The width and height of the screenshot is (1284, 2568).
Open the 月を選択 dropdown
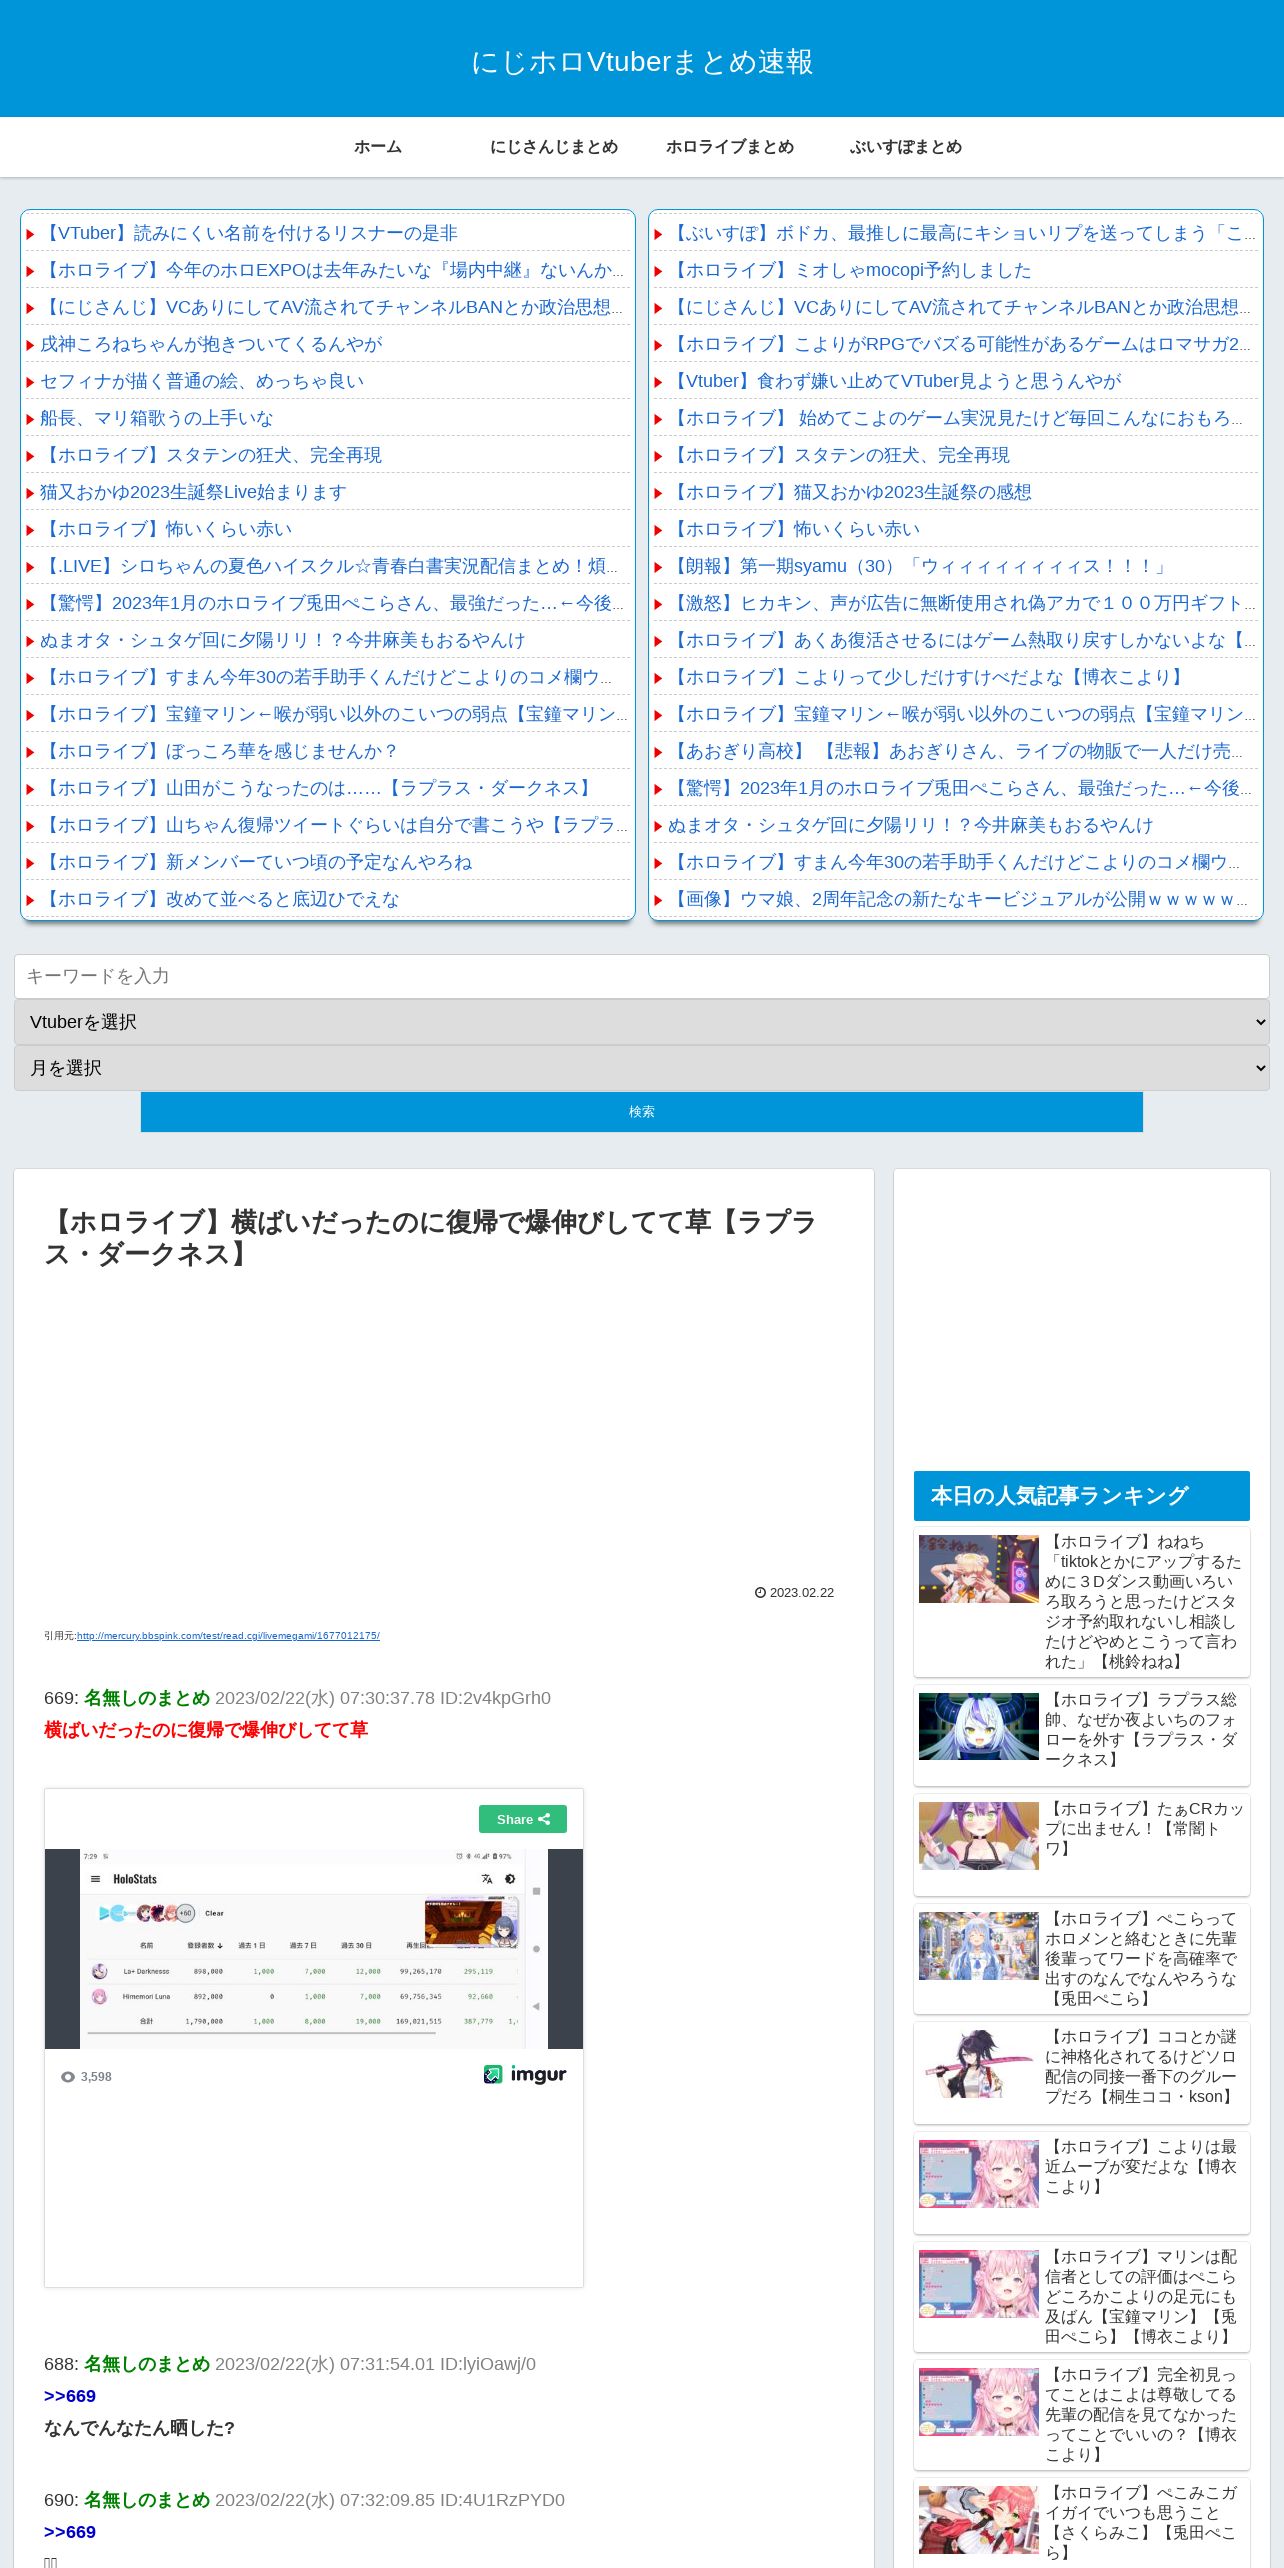click(642, 1068)
